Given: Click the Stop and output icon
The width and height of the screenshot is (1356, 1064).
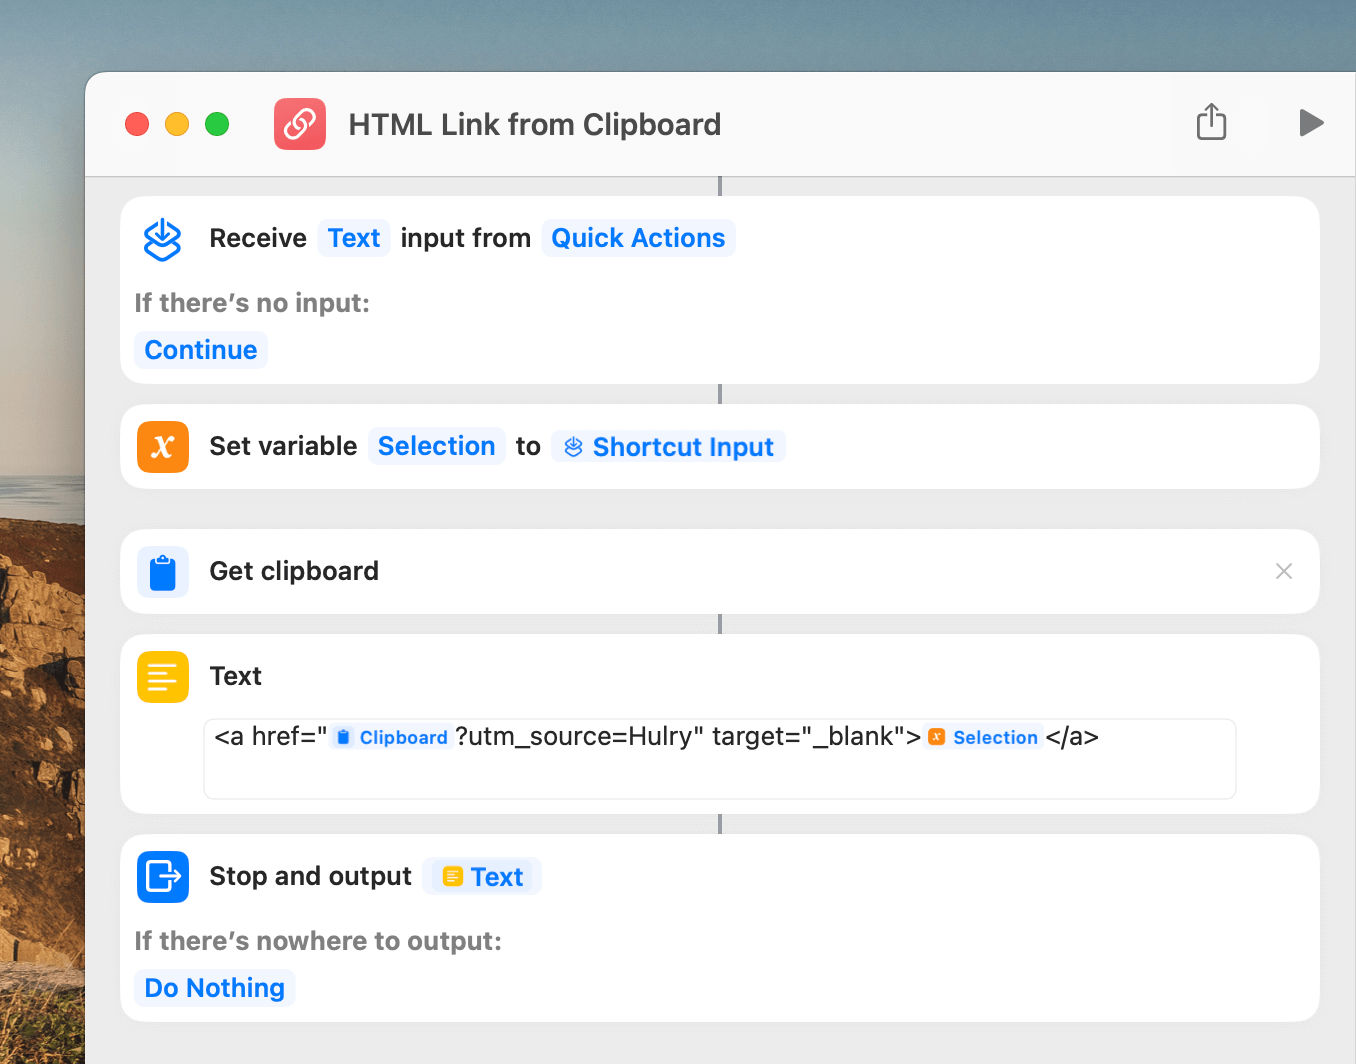Looking at the screenshot, I should pyautogui.click(x=162, y=877).
